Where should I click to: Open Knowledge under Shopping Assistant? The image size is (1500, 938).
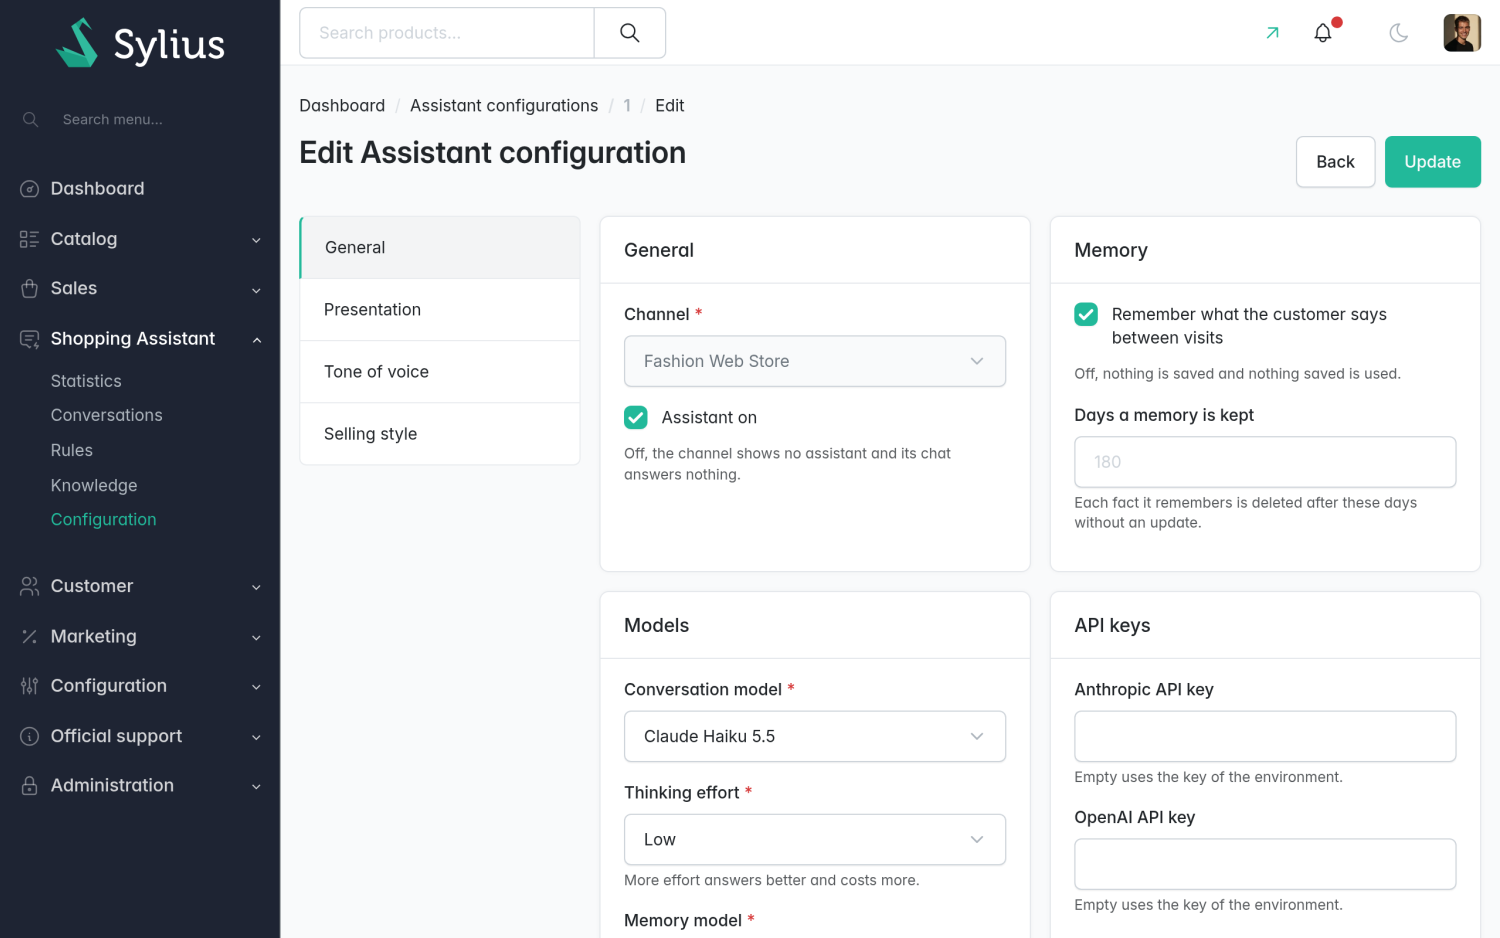point(94,485)
